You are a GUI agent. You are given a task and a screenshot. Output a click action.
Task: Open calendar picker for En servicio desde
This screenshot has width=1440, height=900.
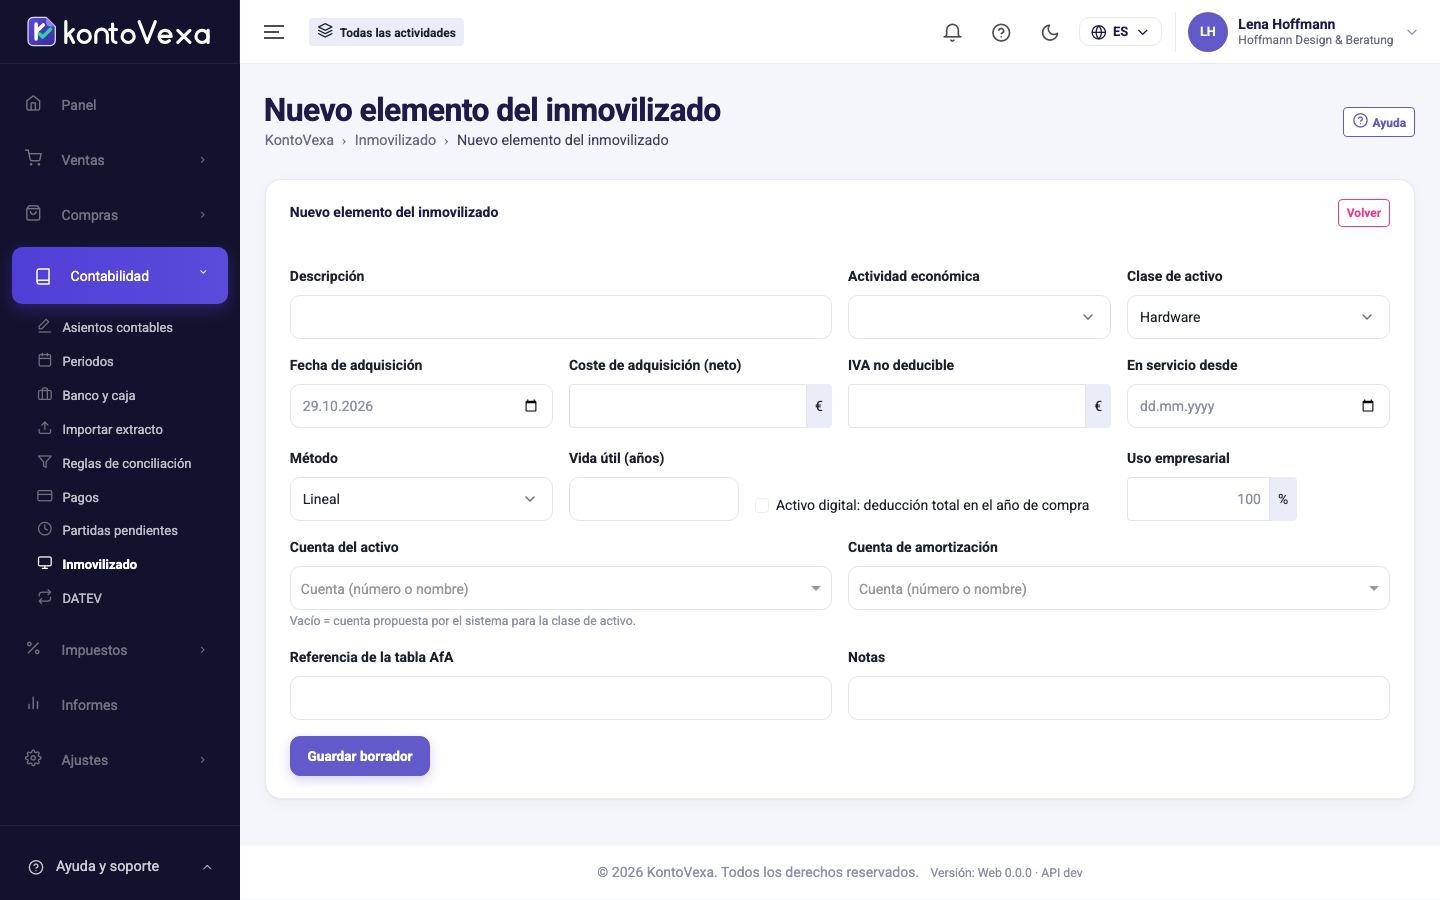[x=1368, y=406]
